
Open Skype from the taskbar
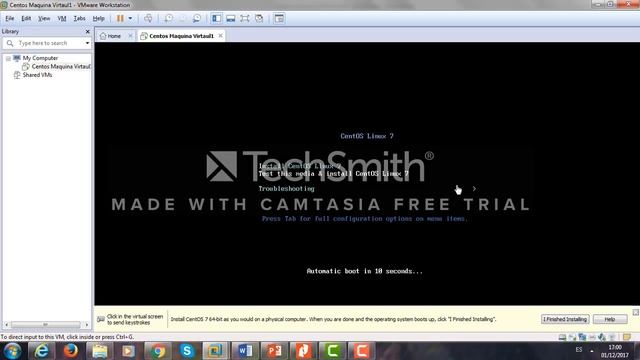click(187, 351)
